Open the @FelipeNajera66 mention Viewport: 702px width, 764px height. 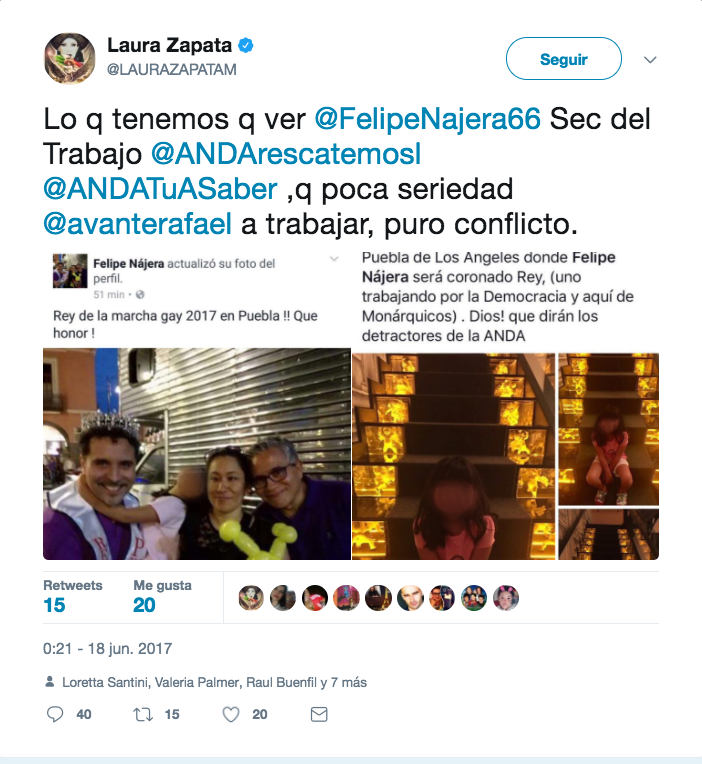coord(428,118)
